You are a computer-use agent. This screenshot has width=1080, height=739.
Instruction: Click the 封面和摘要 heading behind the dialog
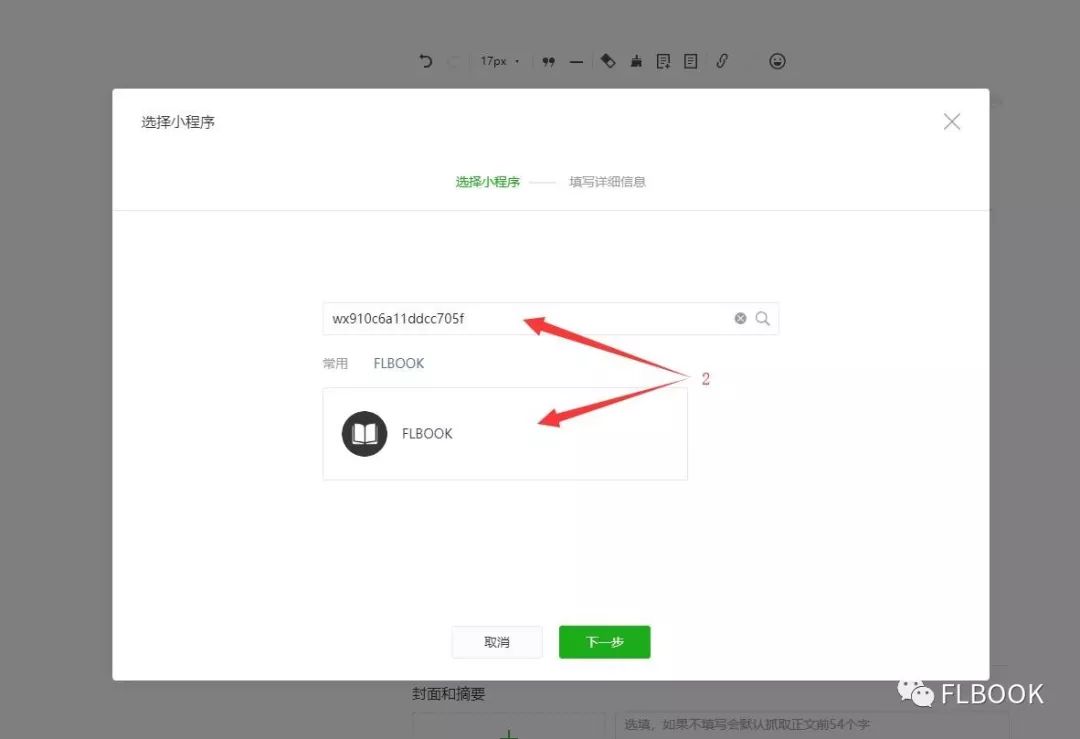click(448, 694)
